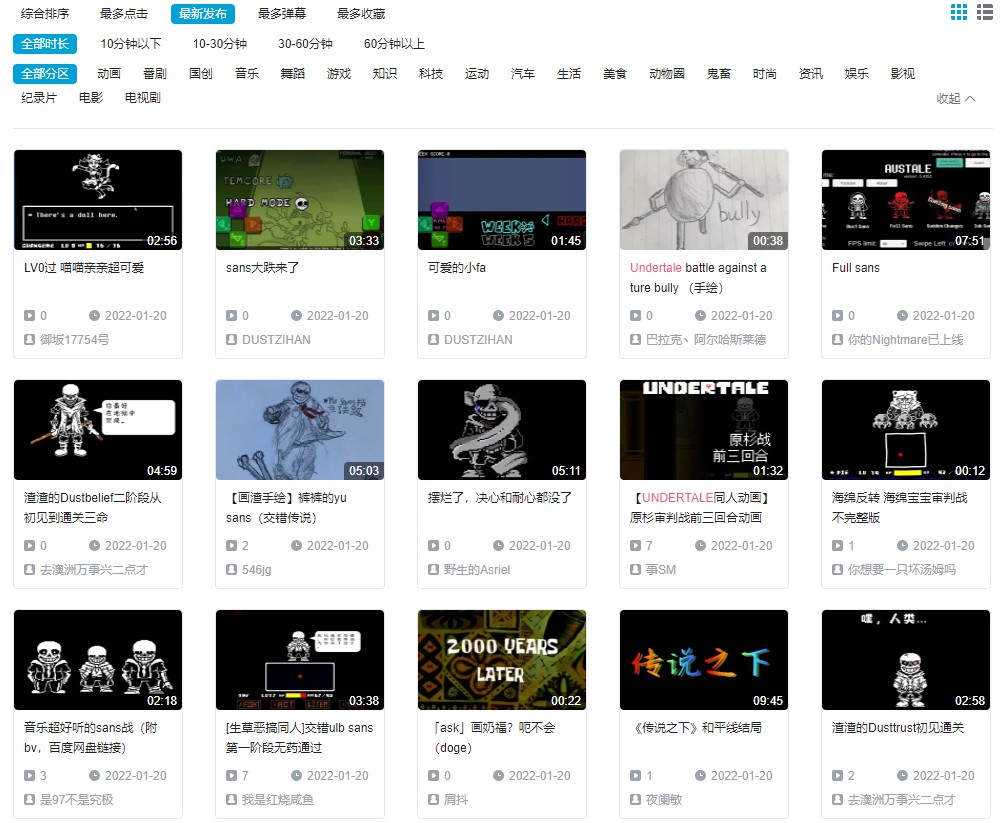Screen dimensions: 1007x823
Task: Click play count icon on 原杉审判战前三回合动画 card
Action: pyautogui.click(x=635, y=545)
